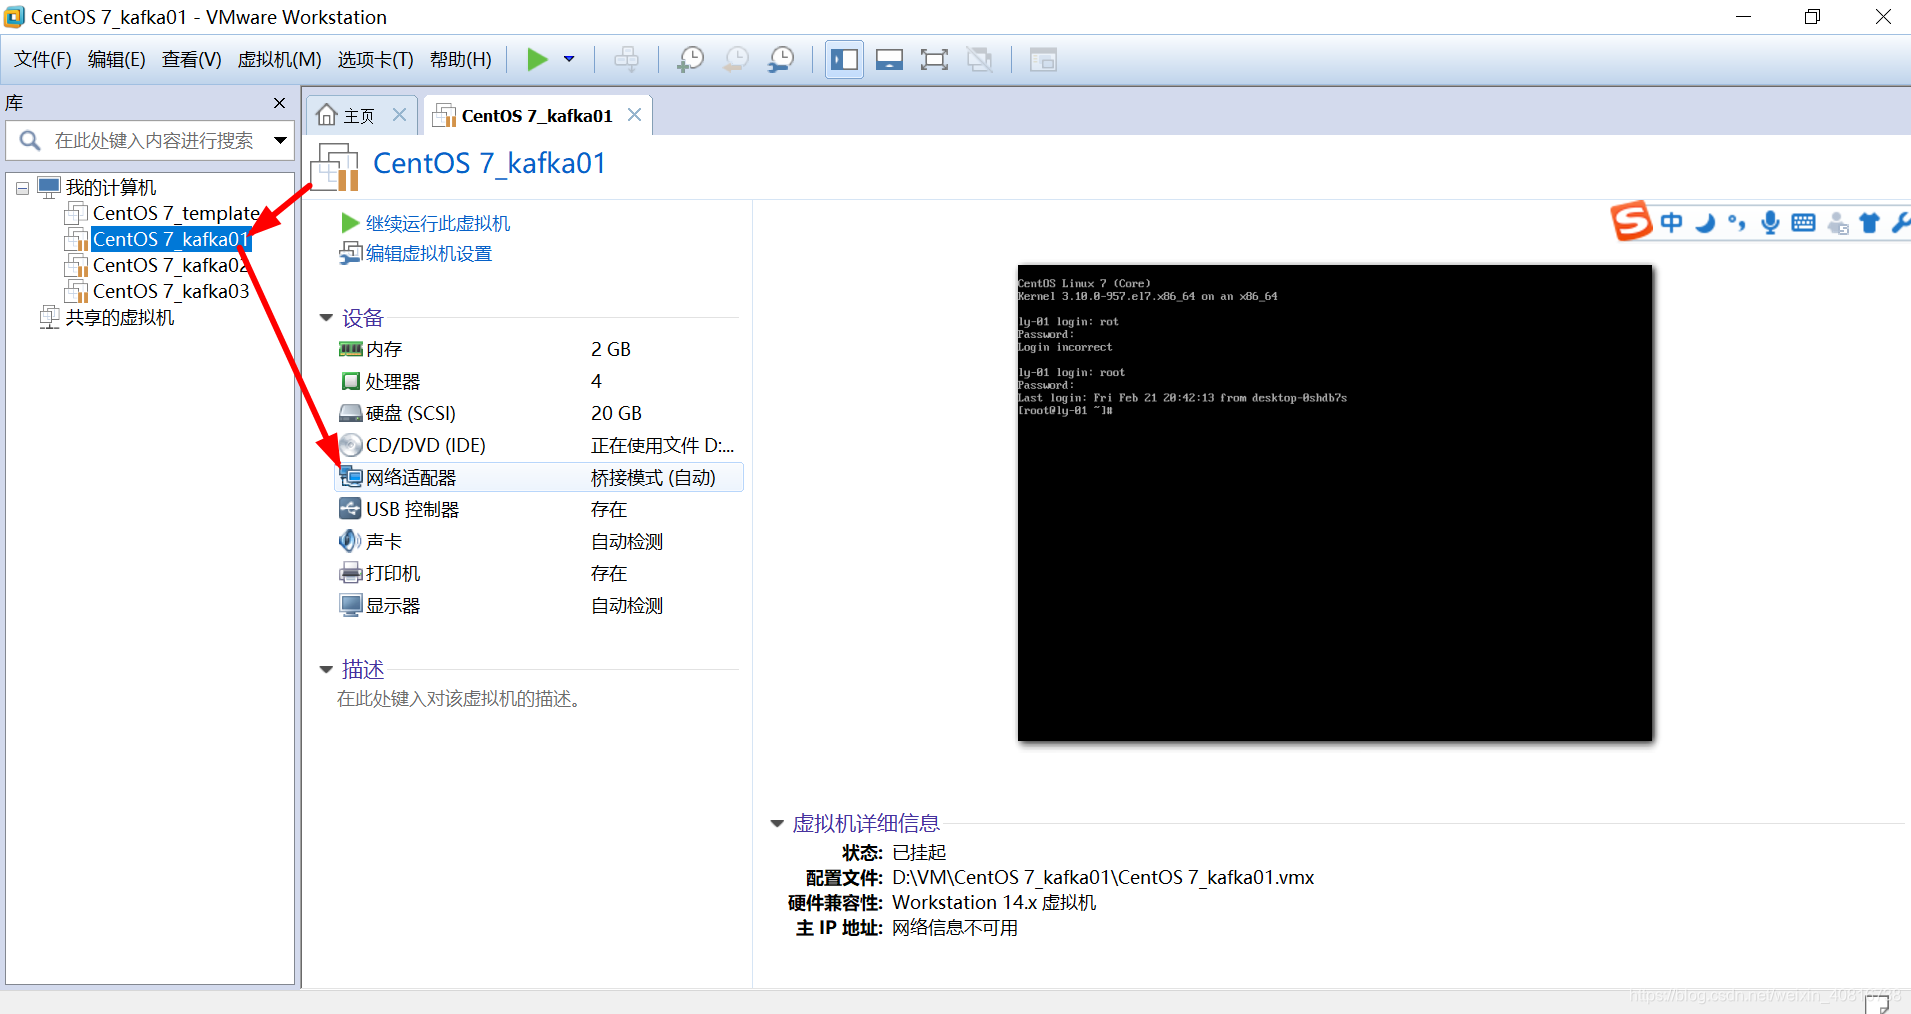Open the library search dropdown arrow

pos(281,141)
